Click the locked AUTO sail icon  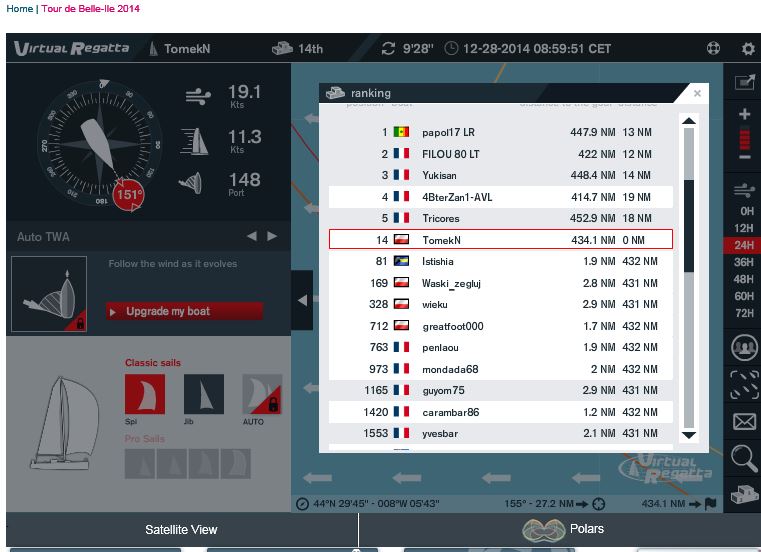tap(262, 394)
